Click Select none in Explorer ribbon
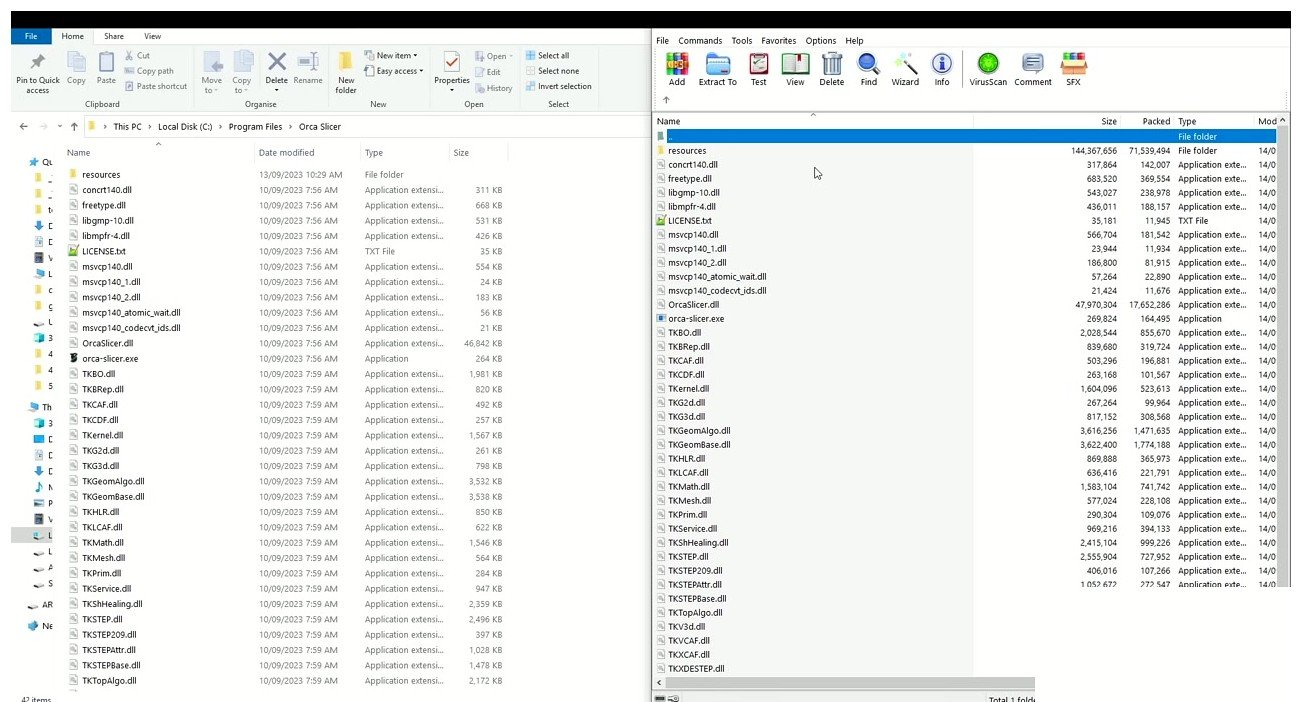This screenshot has width=1302, height=702. pyautogui.click(x=551, y=71)
